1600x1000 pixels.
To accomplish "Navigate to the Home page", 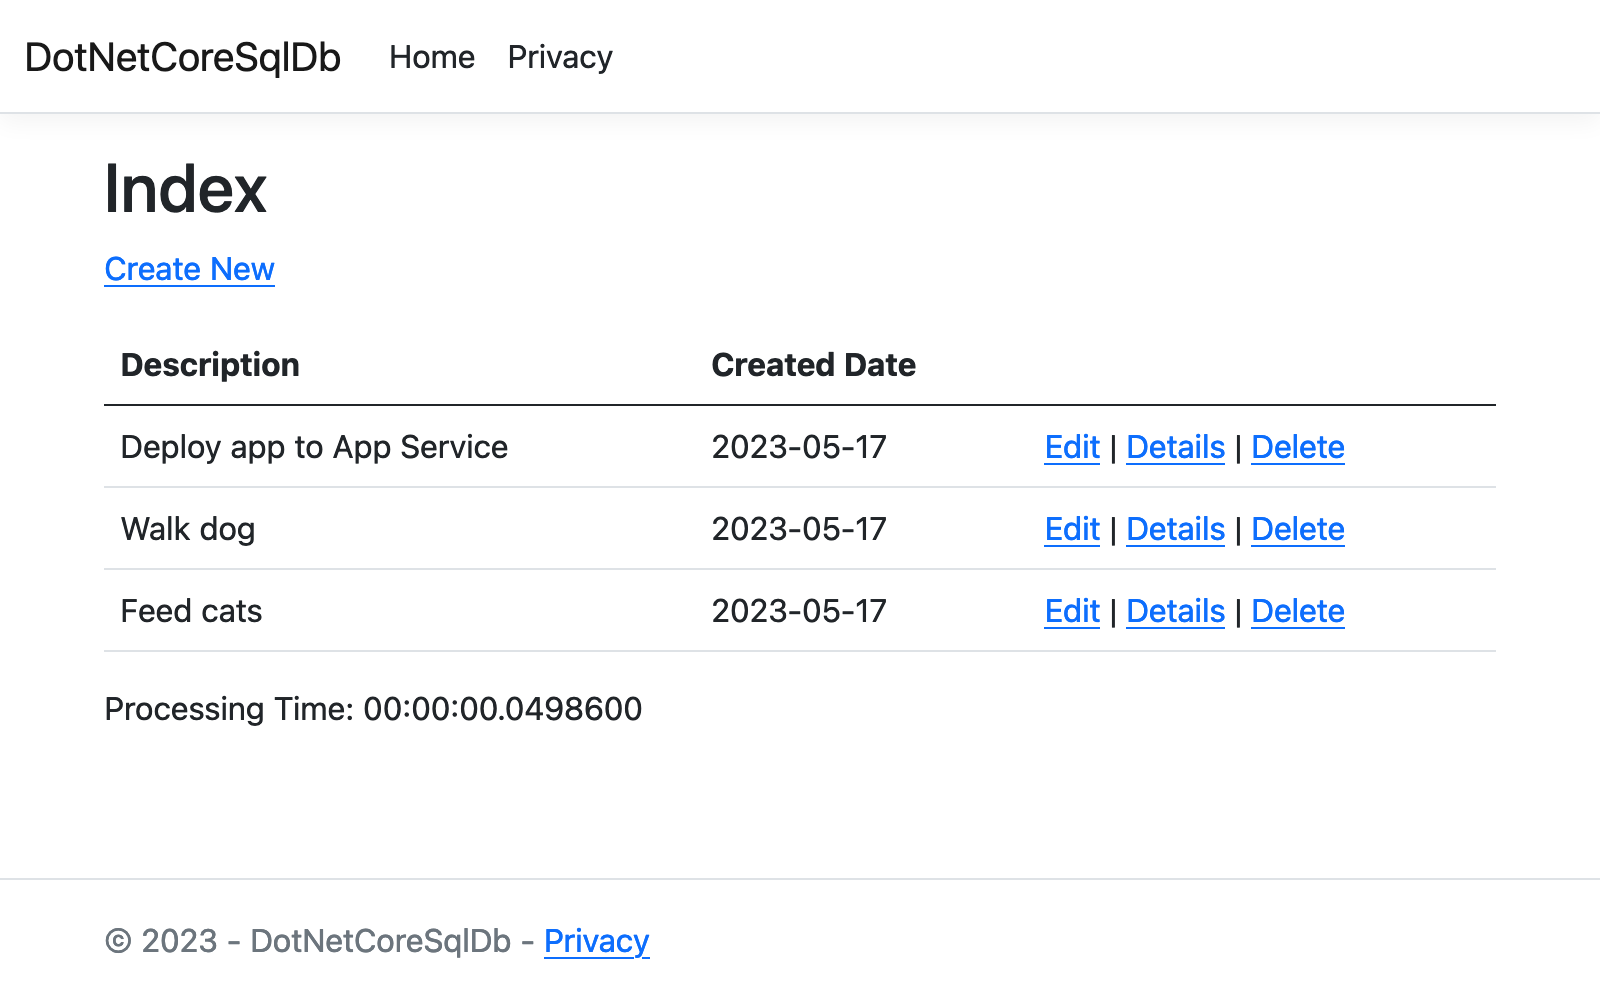I will (x=431, y=57).
